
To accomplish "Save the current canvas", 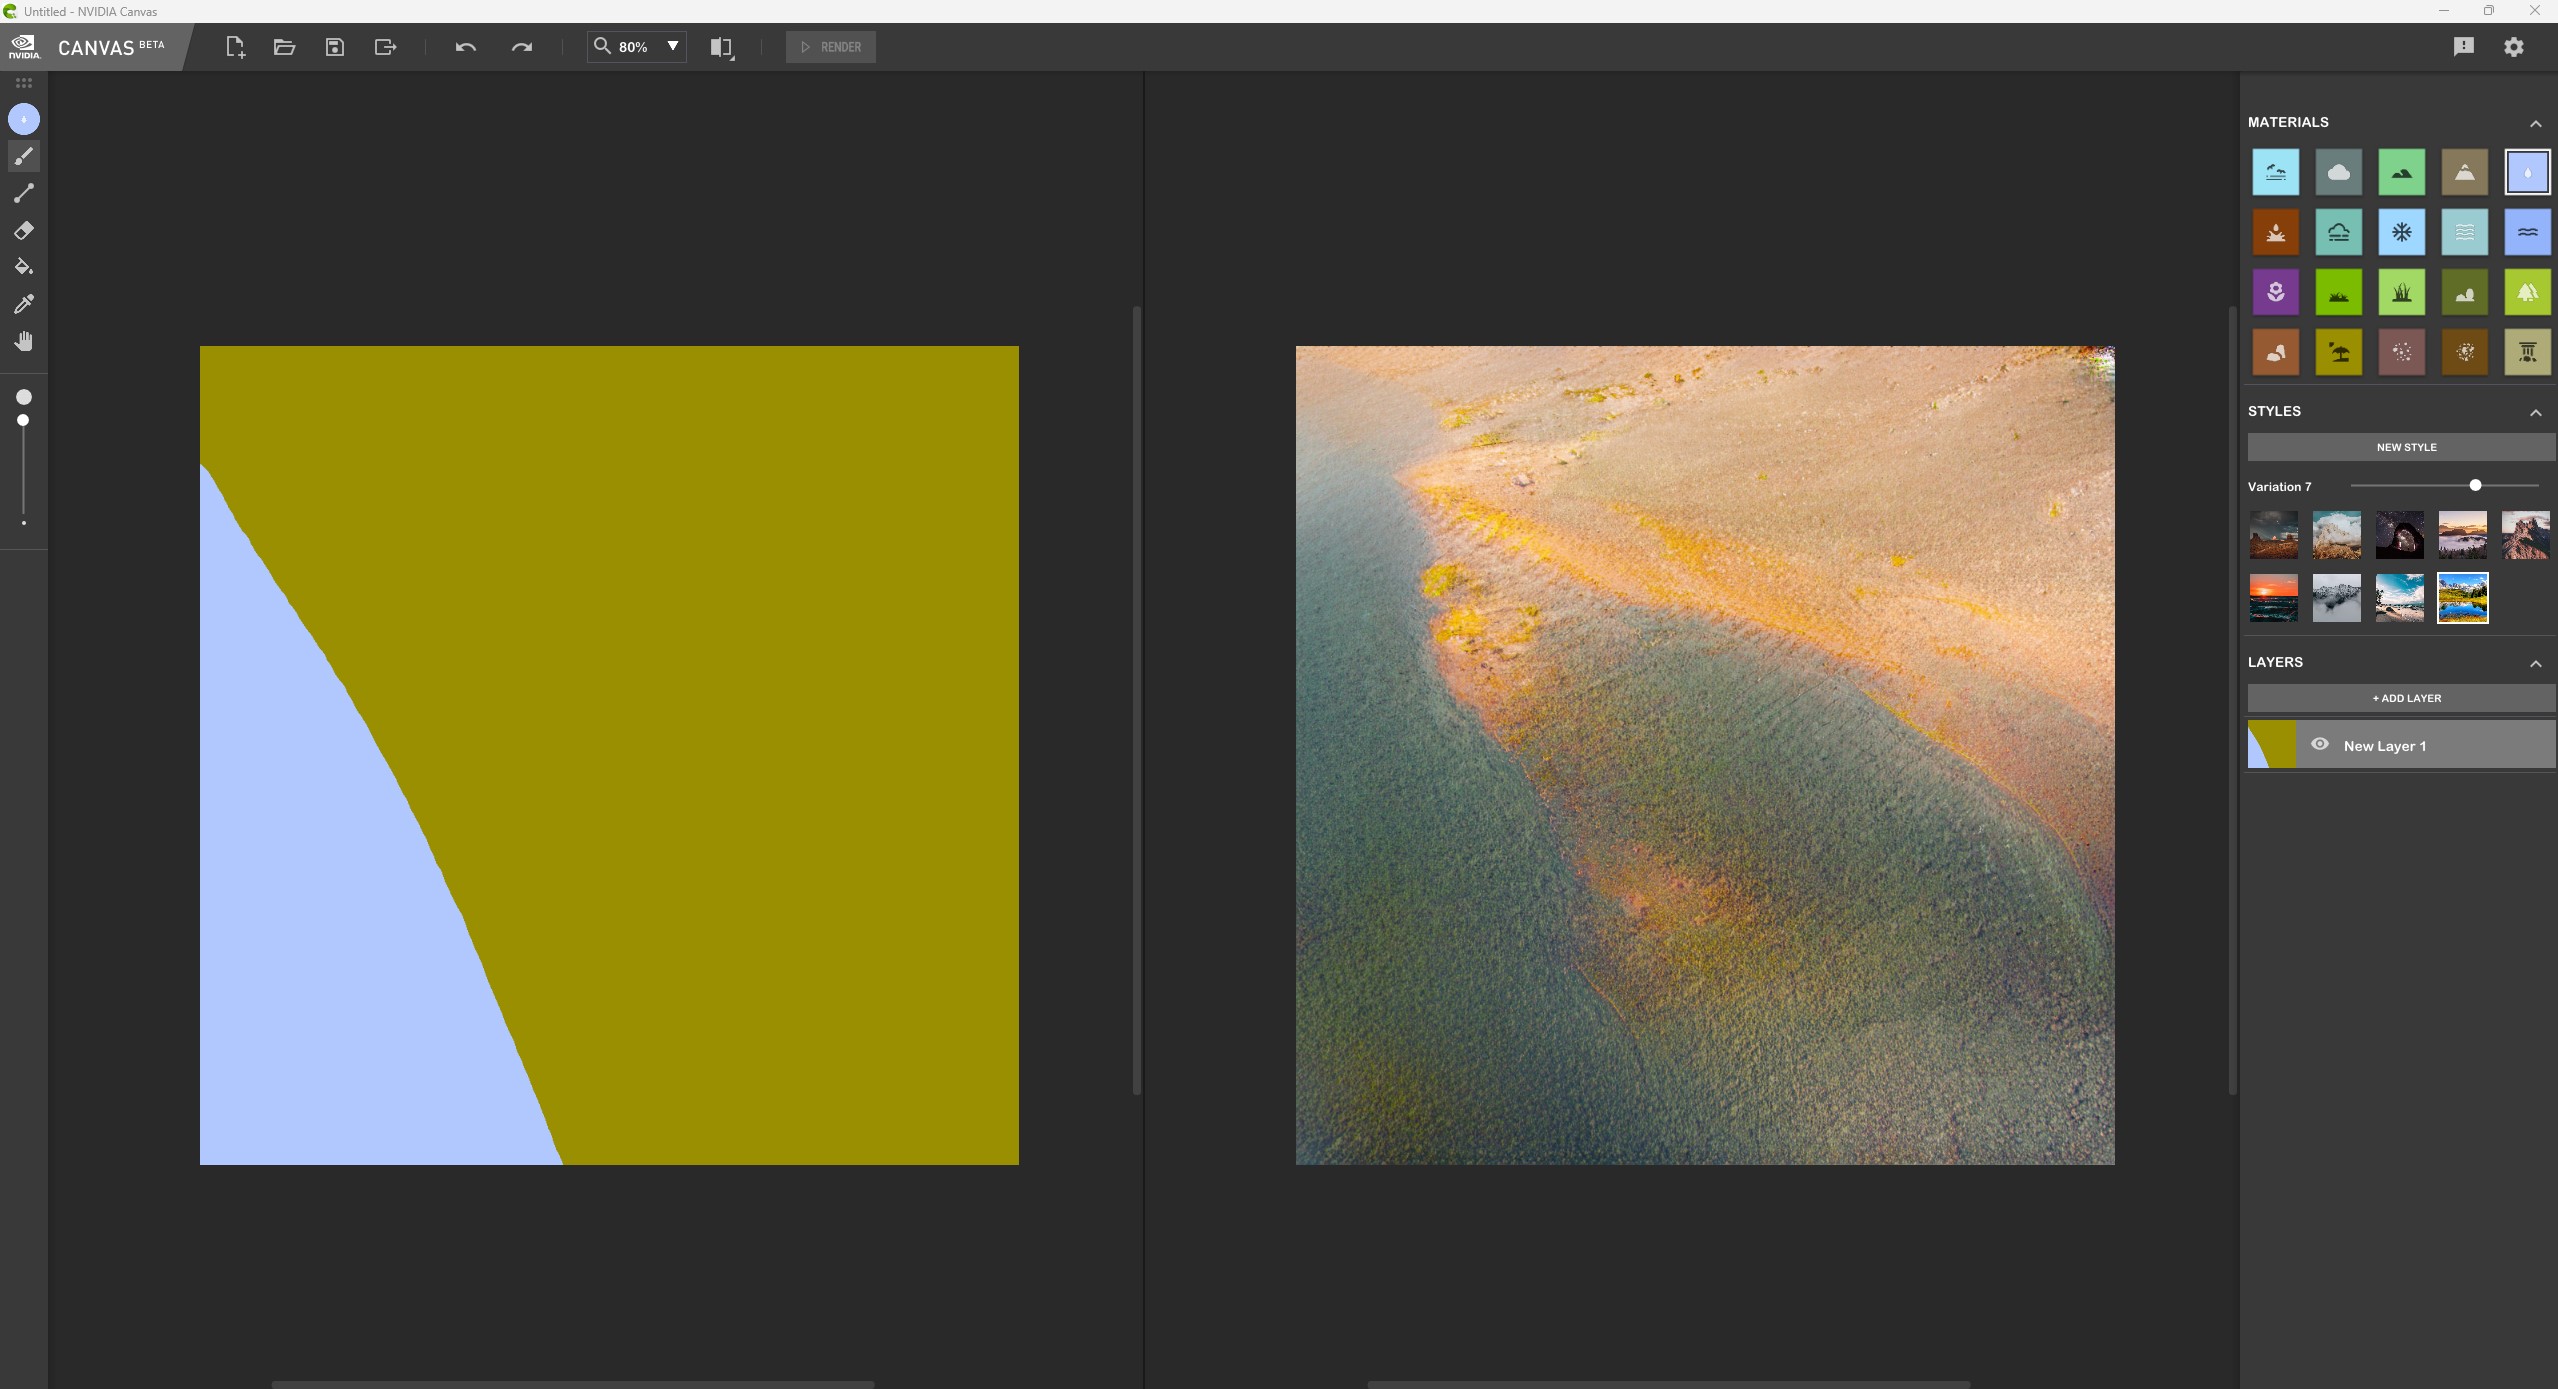I will point(335,47).
